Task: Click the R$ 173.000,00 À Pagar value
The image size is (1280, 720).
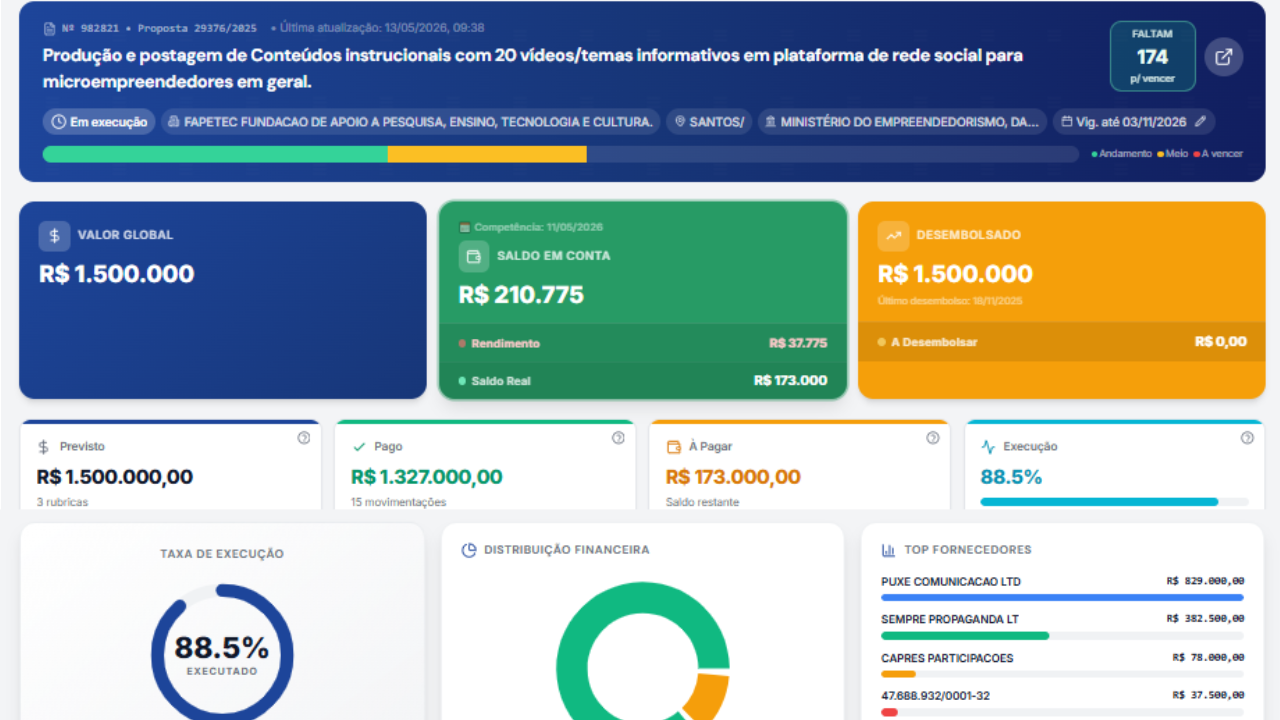Action: 733,477
